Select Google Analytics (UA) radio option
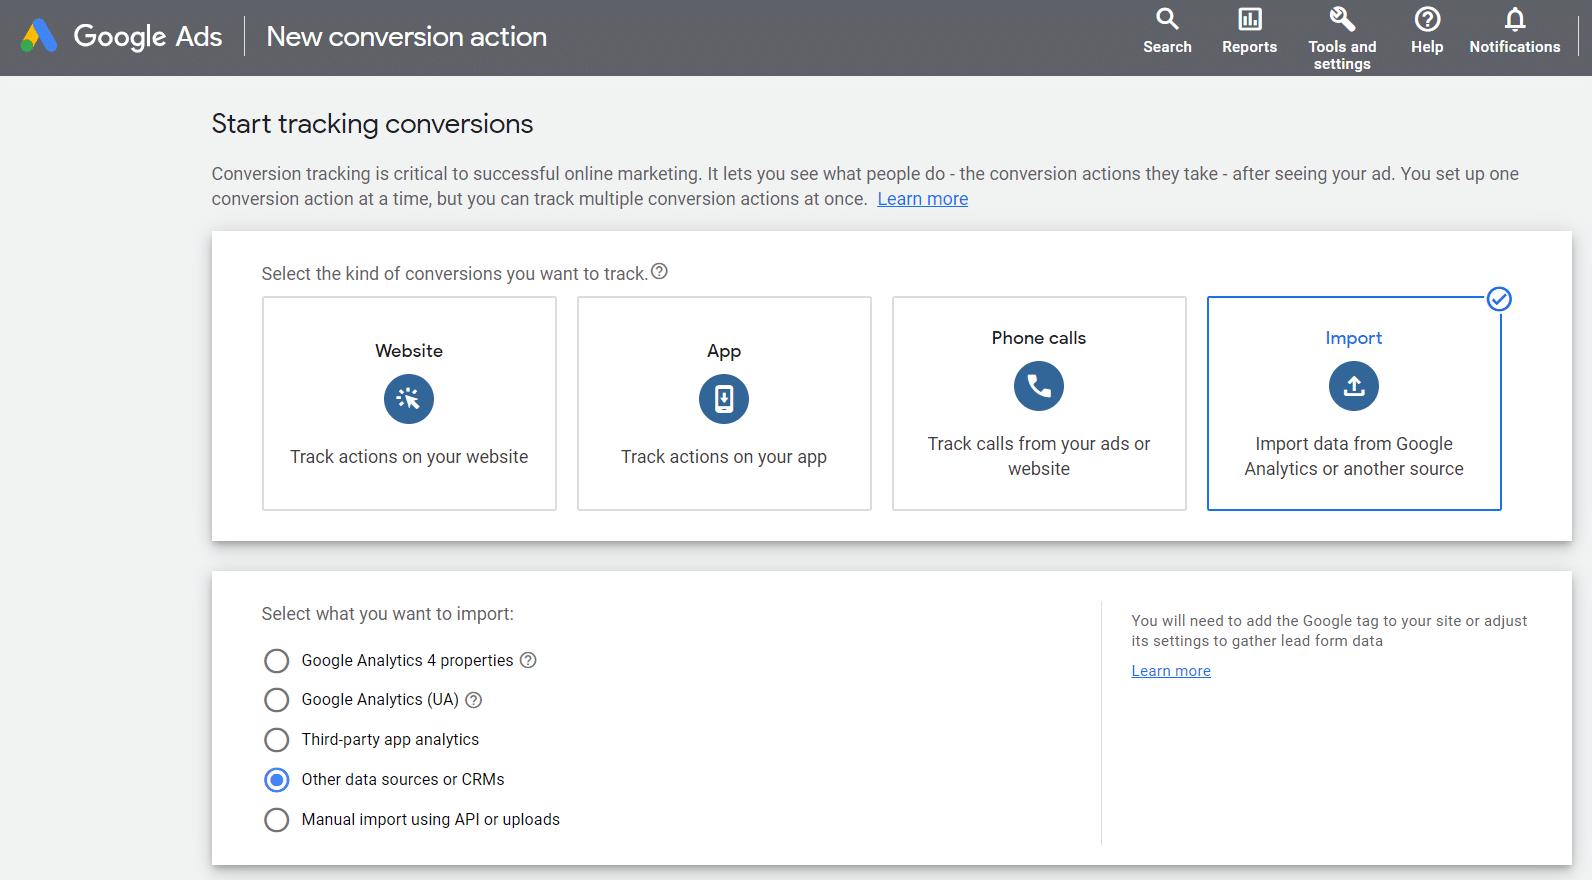 pos(277,700)
